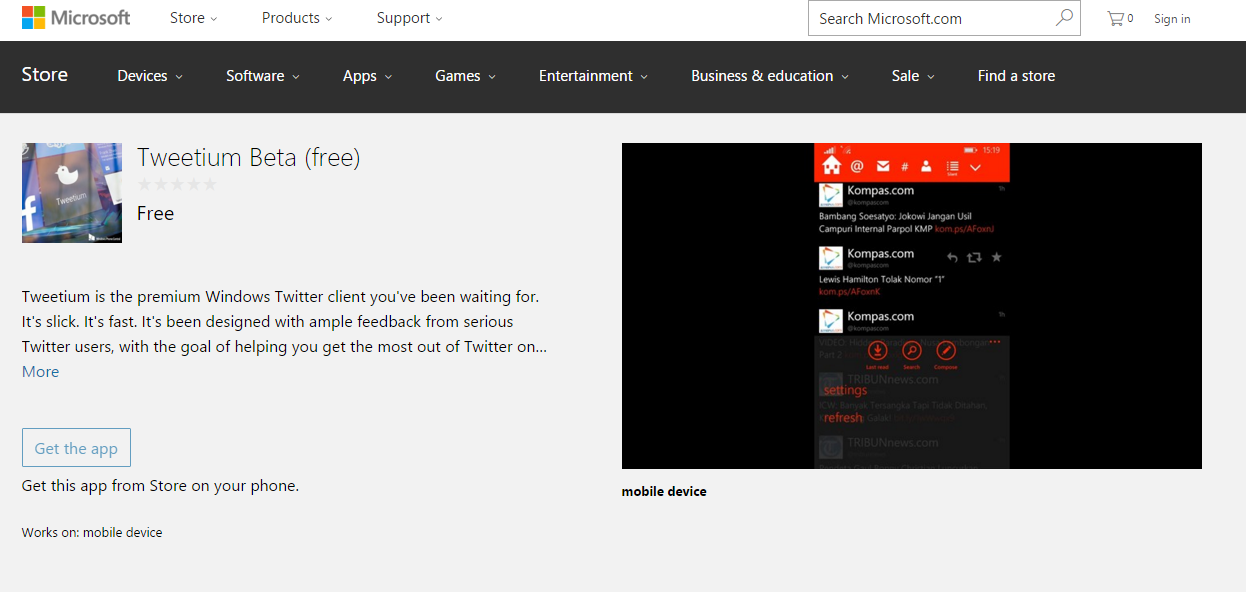This screenshot has width=1246, height=601.
Task: Open the shopping cart
Action: (x=1120, y=18)
